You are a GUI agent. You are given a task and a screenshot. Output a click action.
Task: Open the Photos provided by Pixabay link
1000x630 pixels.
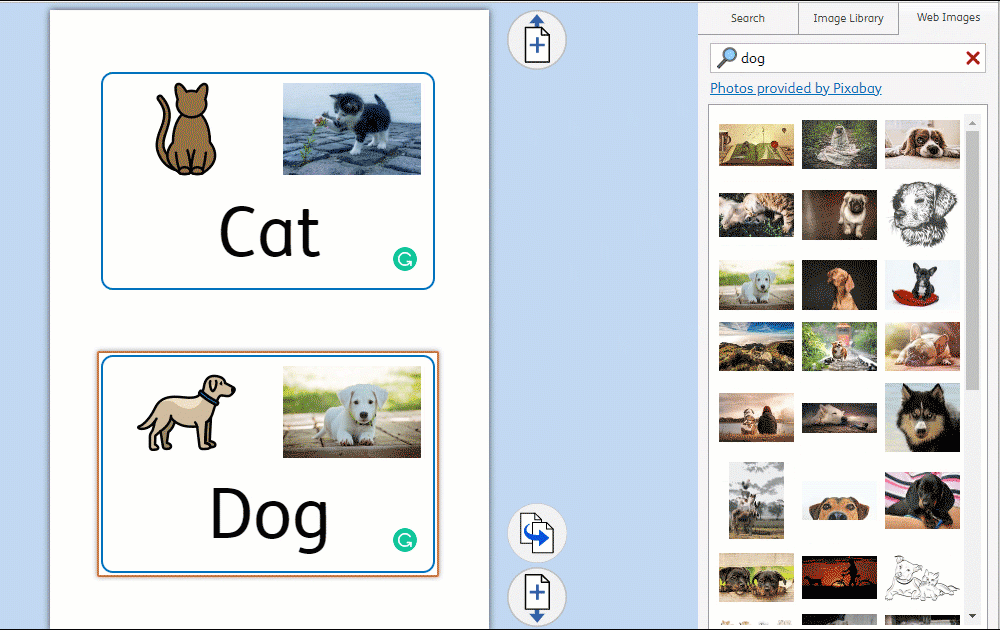point(795,88)
